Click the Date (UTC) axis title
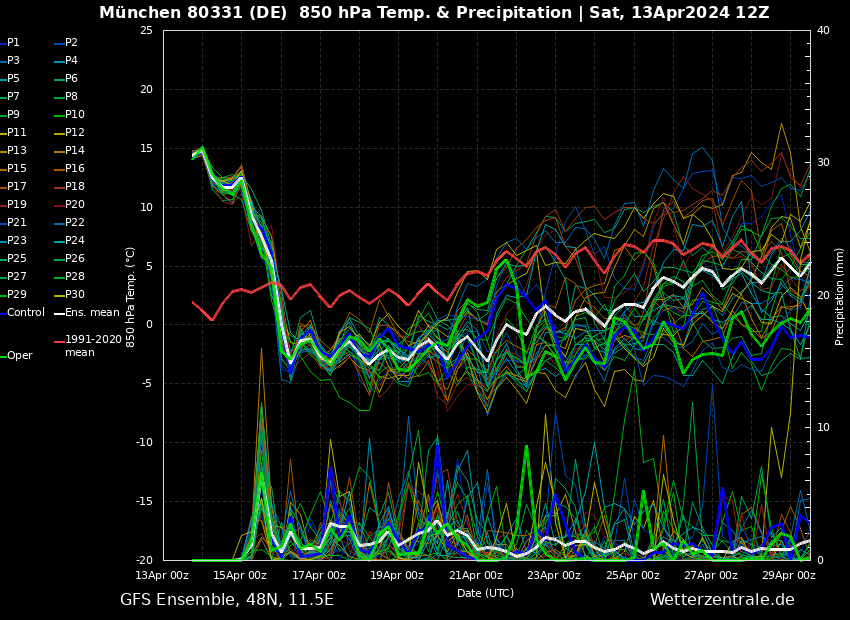The width and height of the screenshot is (850, 620). [485, 593]
